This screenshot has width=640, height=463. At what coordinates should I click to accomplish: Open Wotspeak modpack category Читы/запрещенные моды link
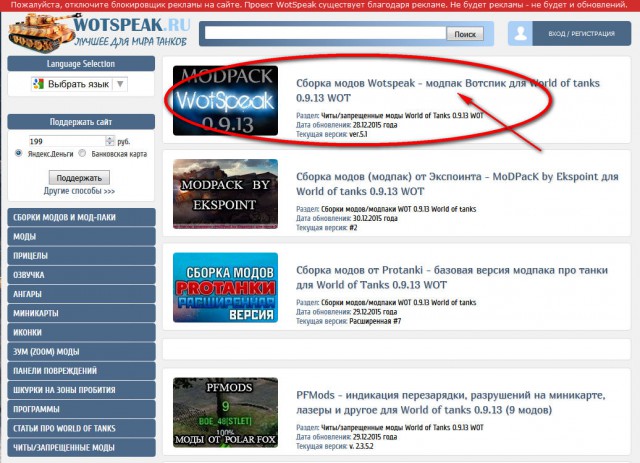pos(402,116)
